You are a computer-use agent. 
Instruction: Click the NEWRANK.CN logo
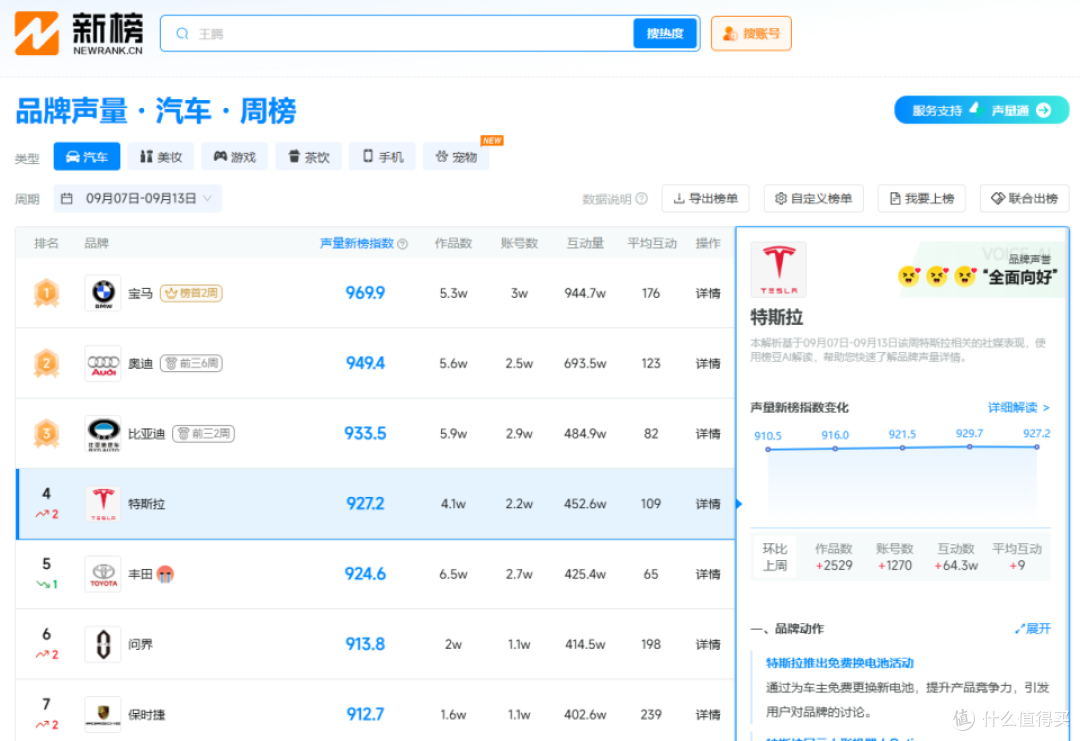point(79,33)
